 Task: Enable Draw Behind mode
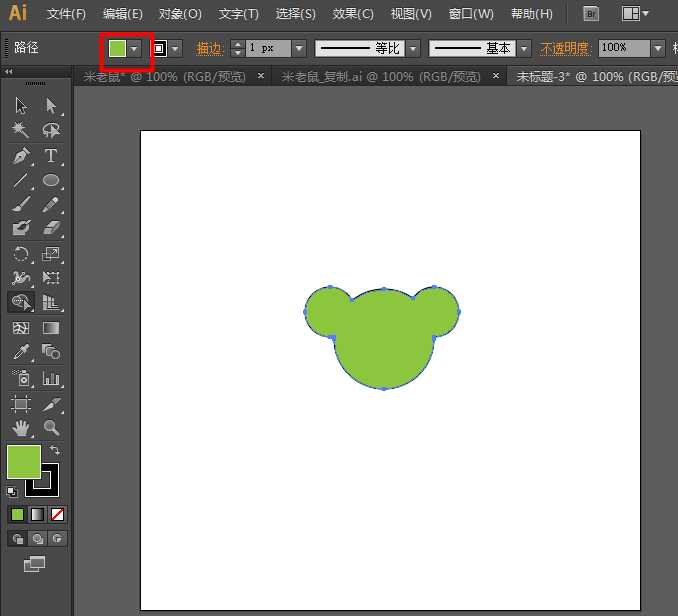[38, 539]
